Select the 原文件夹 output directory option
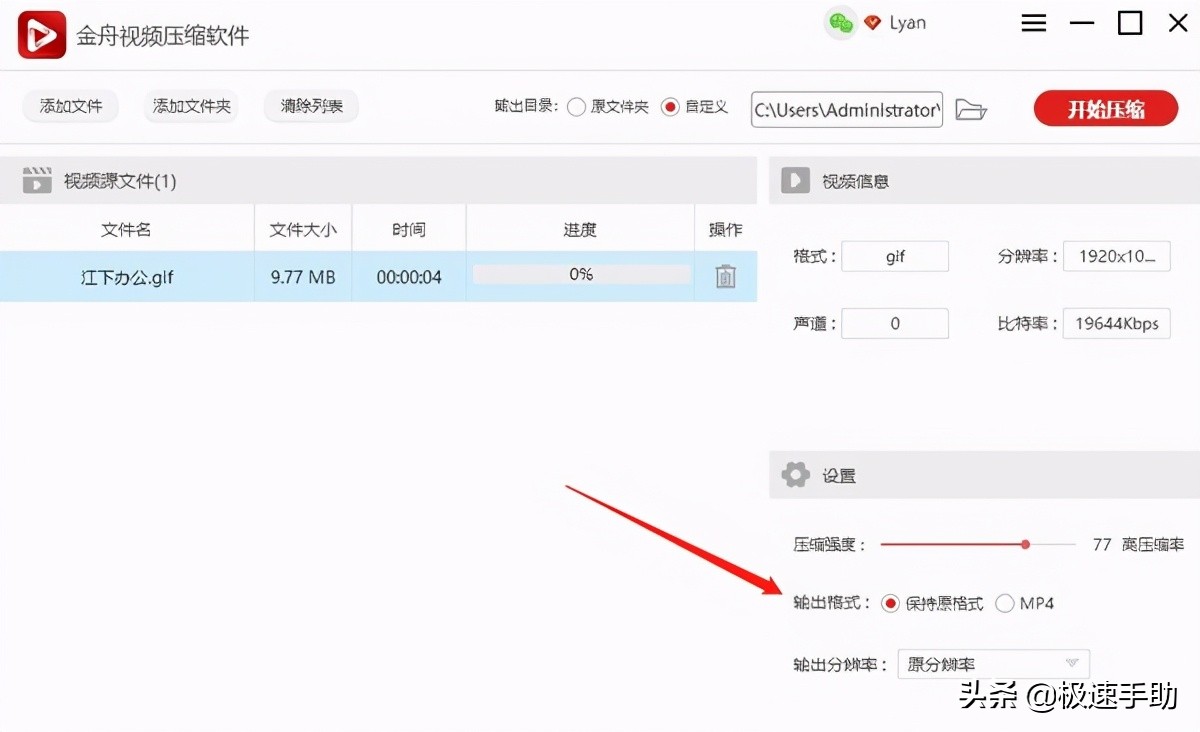The height and width of the screenshot is (732, 1200). (x=576, y=107)
